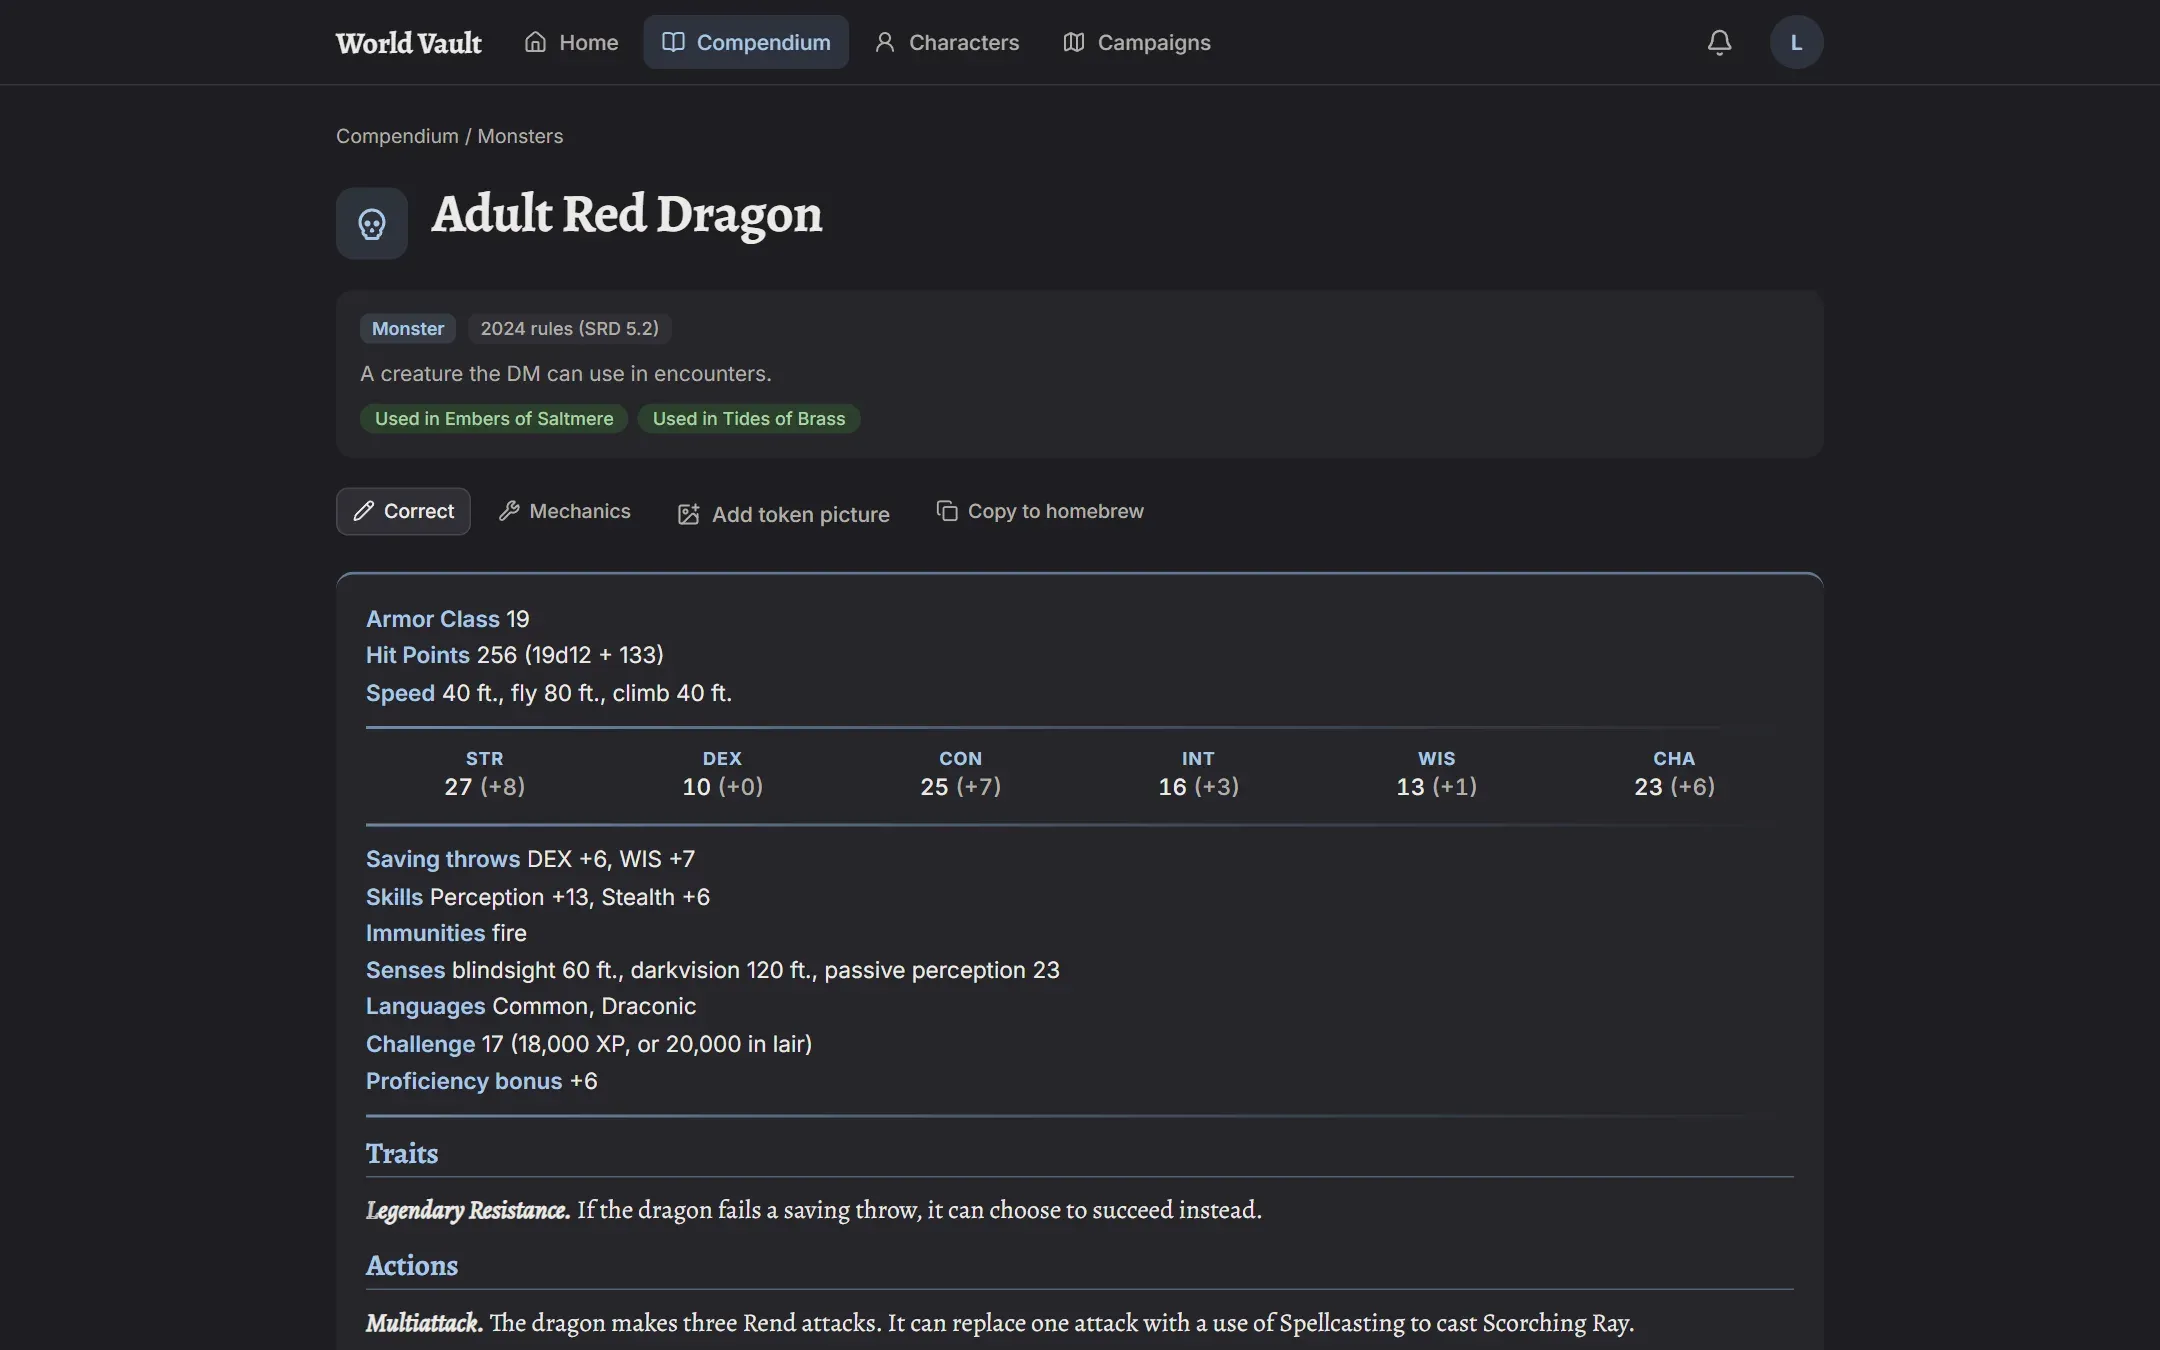Click the Senses label
Viewport: 2160px width, 1350px height.
tap(405, 970)
